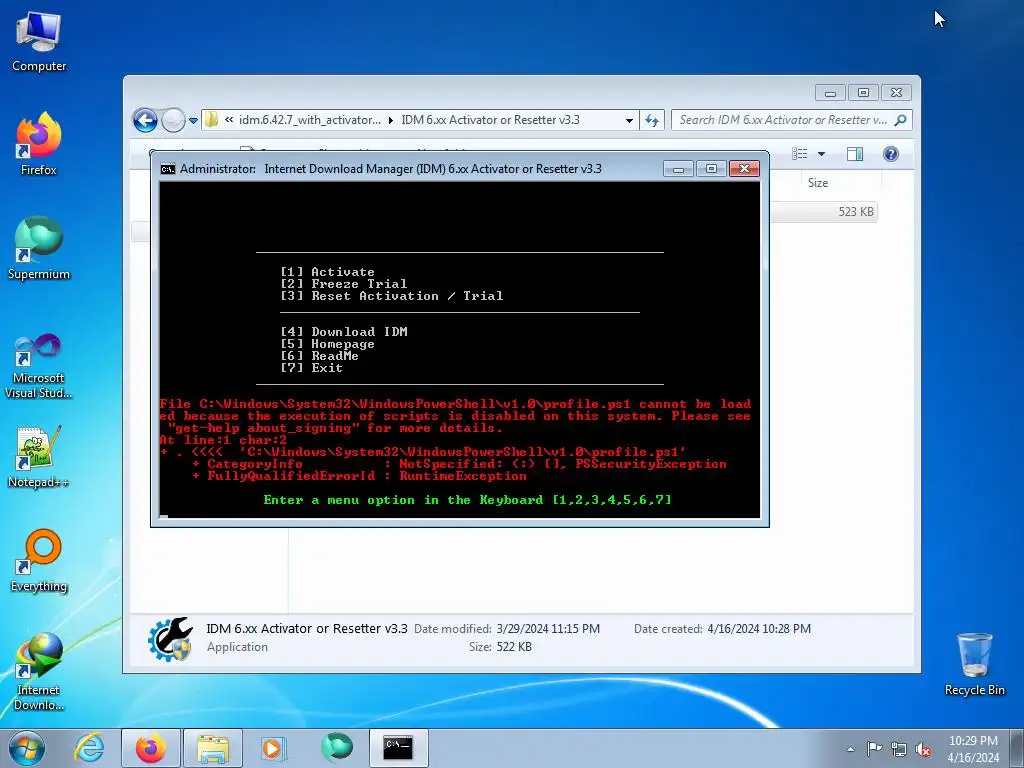Open Everything search desktop shortcut

click(39, 560)
